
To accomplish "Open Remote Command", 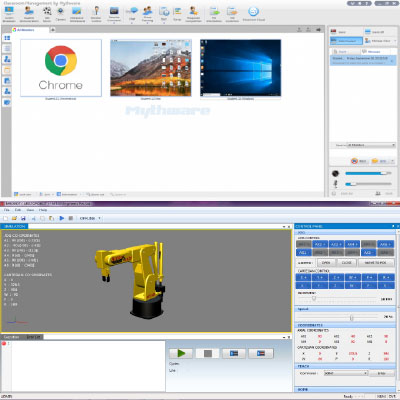I will 114,14.
